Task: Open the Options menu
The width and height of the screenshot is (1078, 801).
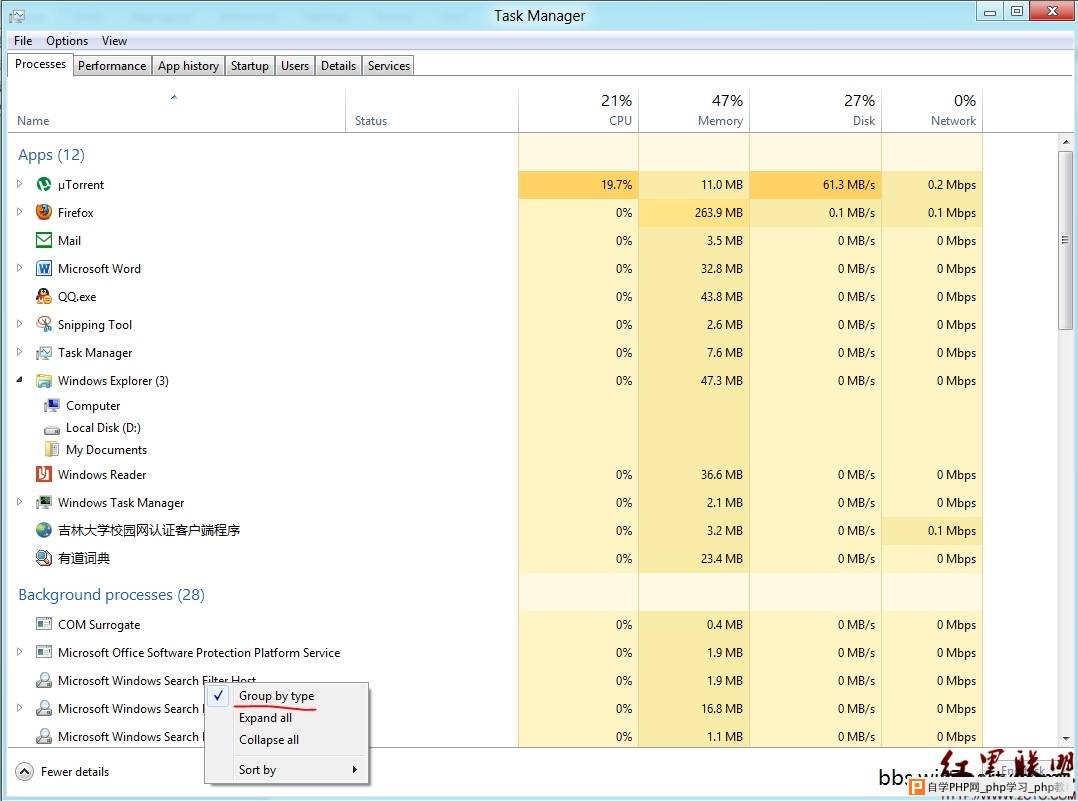Action: coord(67,41)
